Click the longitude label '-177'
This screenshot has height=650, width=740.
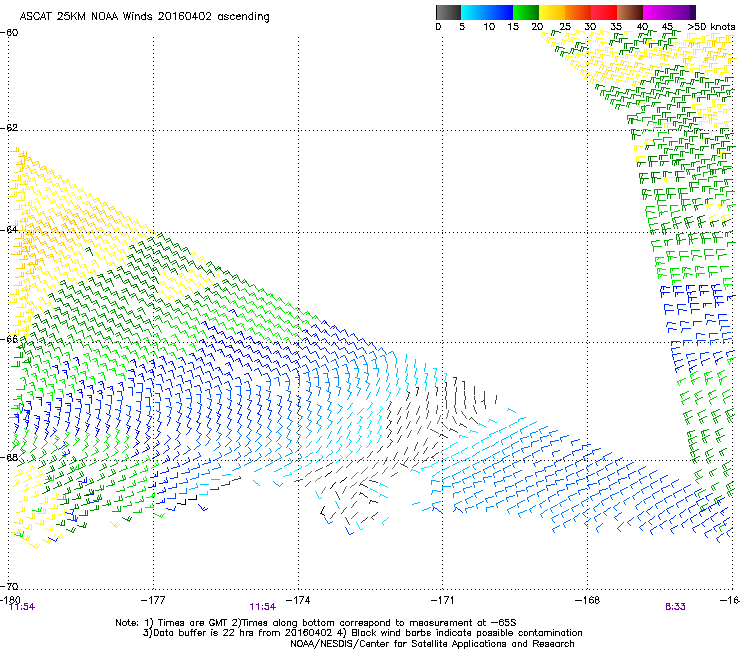(x=153, y=600)
